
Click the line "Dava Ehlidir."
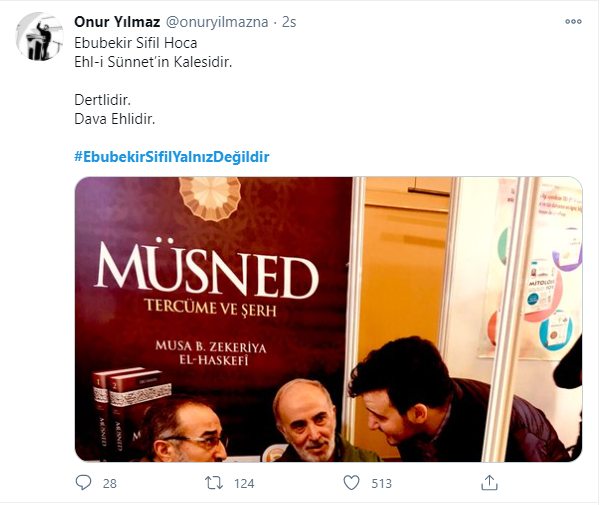pyautogui.click(x=115, y=119)
